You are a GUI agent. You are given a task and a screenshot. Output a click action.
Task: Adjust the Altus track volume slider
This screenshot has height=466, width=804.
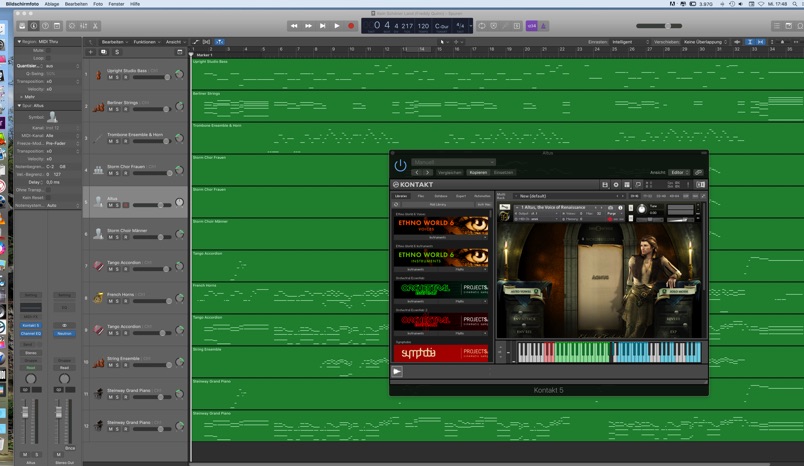pyautogui.click(x=152, y=205)
